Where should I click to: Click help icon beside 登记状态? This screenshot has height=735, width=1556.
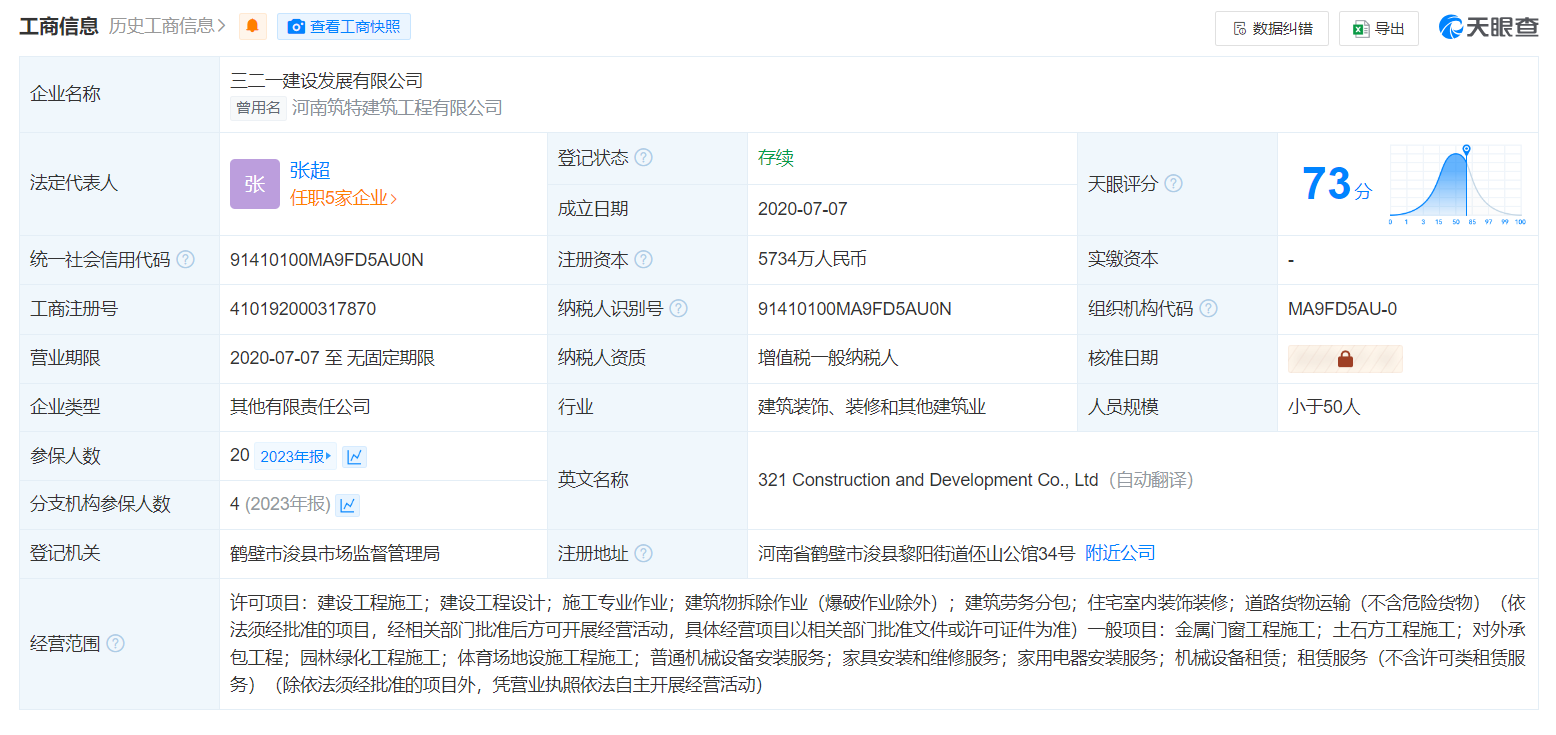pos(644,158)
